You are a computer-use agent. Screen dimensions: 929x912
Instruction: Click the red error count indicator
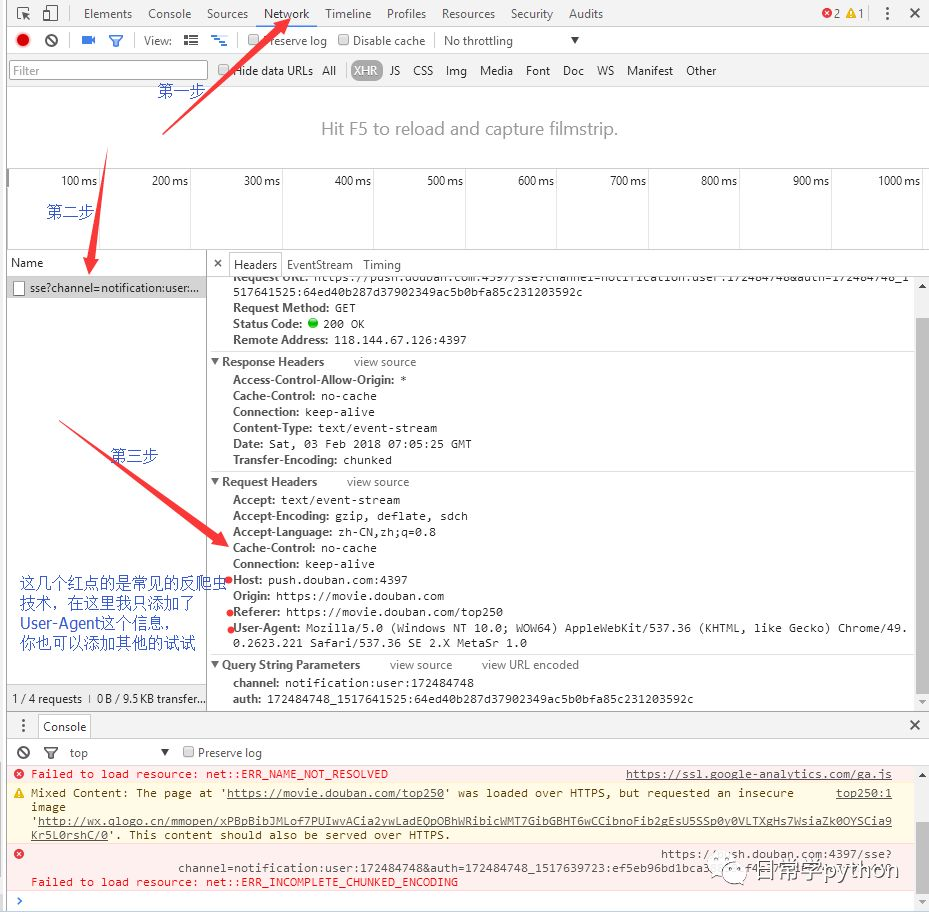(831, 13)
